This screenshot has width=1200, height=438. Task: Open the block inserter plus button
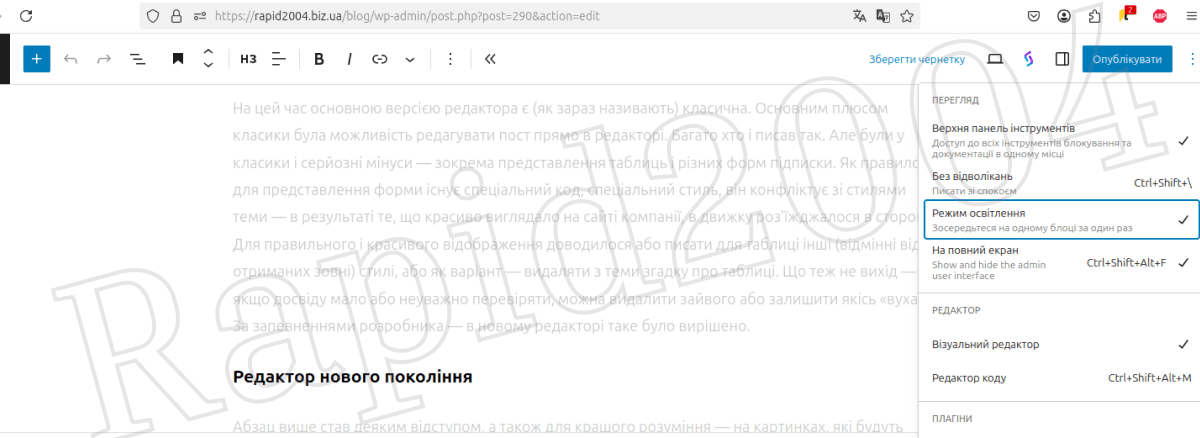coord(36,59)
